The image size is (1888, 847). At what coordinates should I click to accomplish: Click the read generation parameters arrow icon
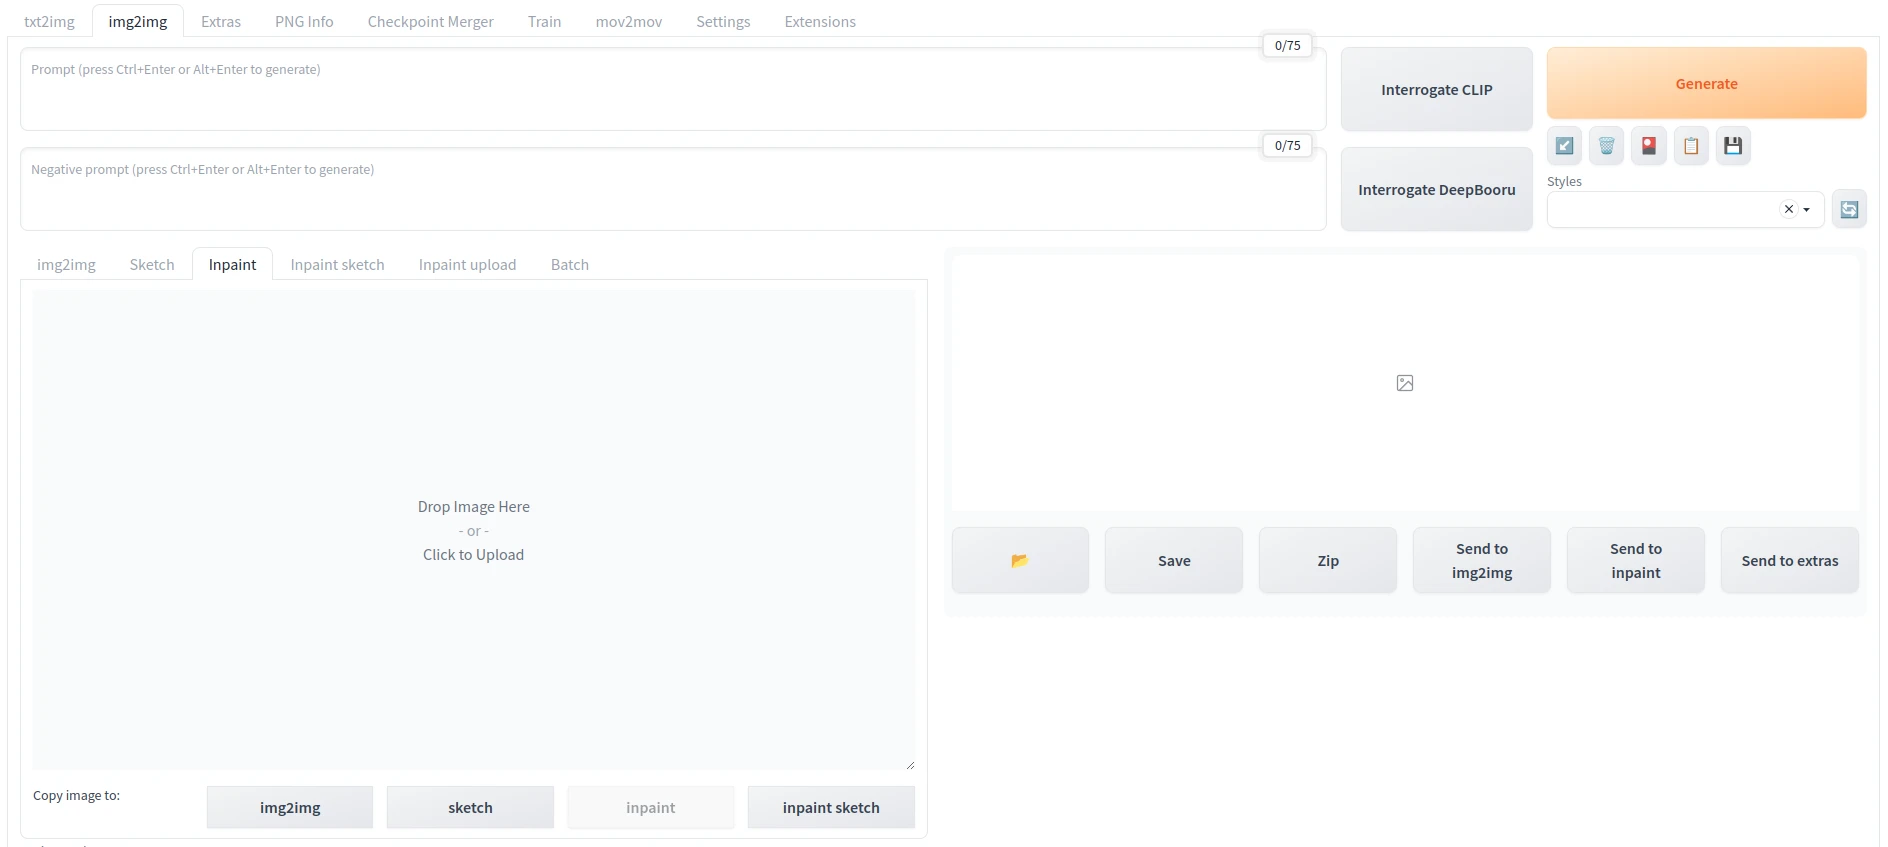(x=1564, y=146)
